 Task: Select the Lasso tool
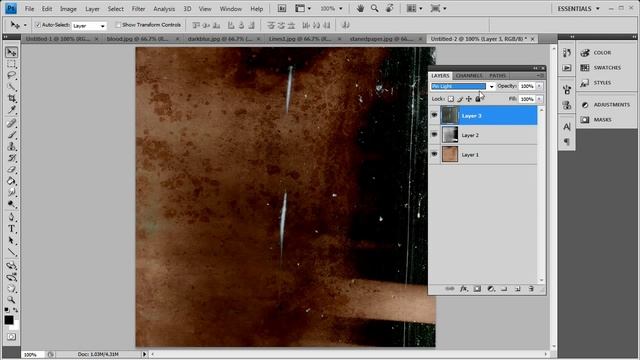[x=11, y=76]
